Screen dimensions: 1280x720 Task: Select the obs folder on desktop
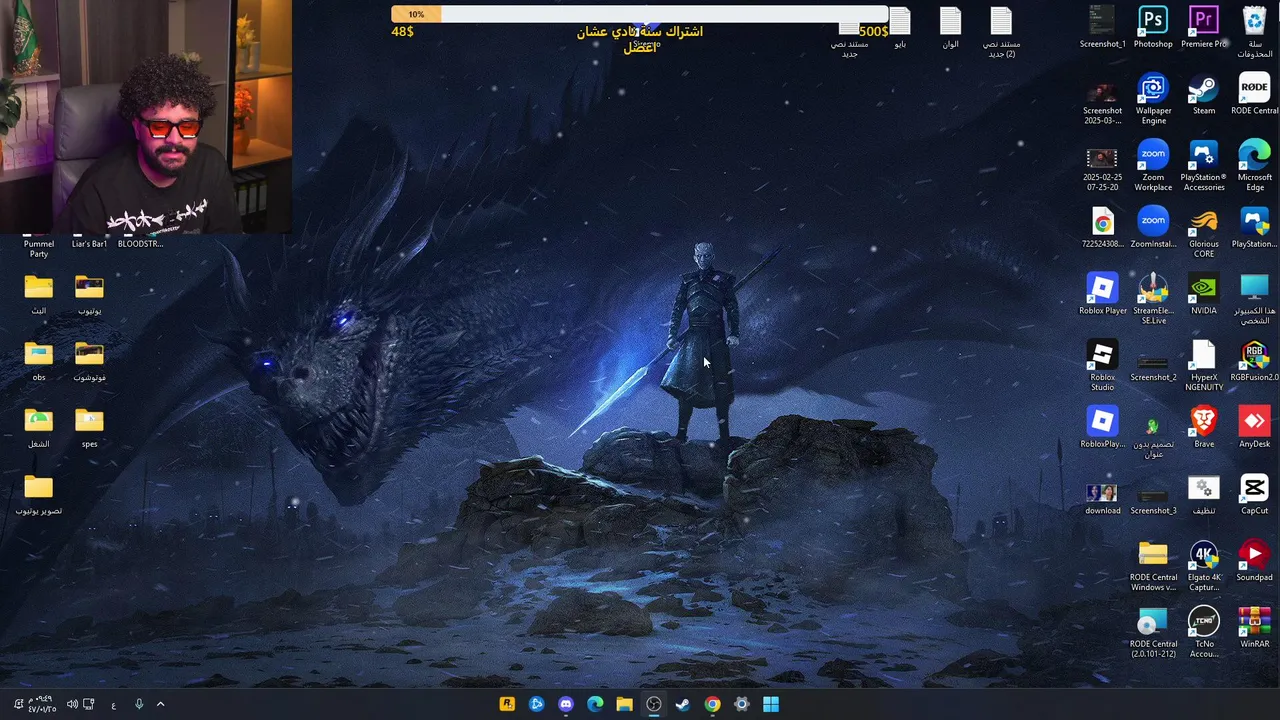(38, 361)
